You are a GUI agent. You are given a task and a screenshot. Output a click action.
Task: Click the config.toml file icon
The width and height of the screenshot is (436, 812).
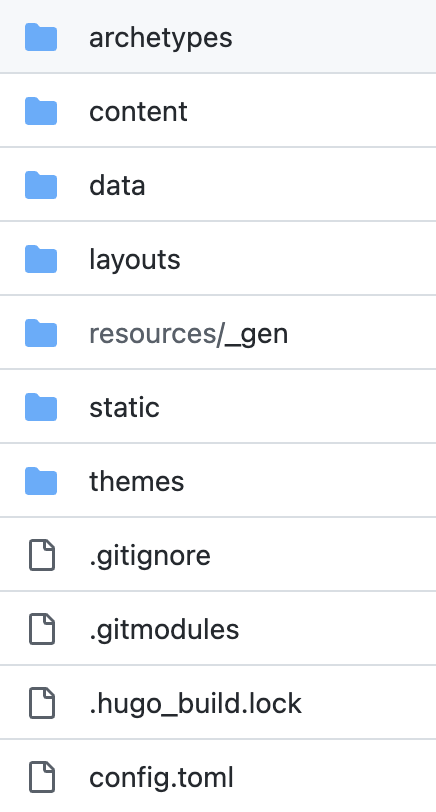tap(41, 777)
